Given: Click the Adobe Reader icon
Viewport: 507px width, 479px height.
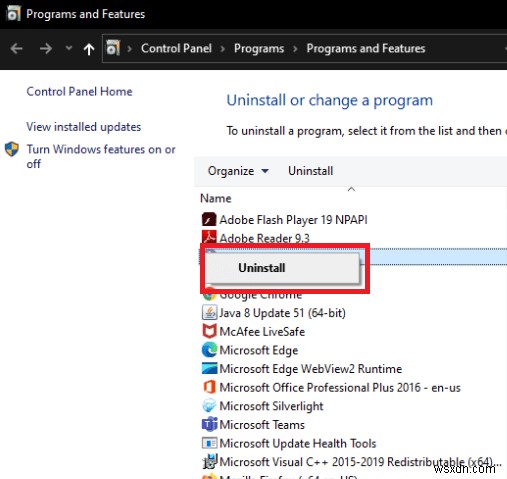Looking at the screenshot, I should click(x=209, y=237).
